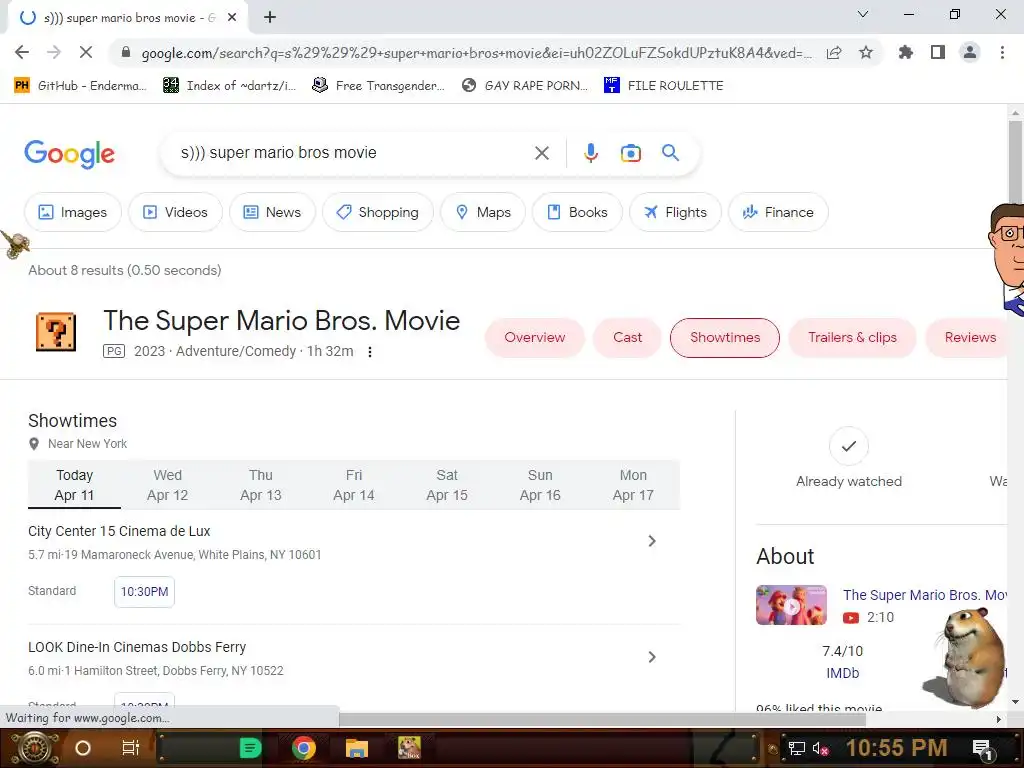Open FILE ROULETTE bookmark
The height and width of the screenshot is (768, 1024).
(664, 86)
